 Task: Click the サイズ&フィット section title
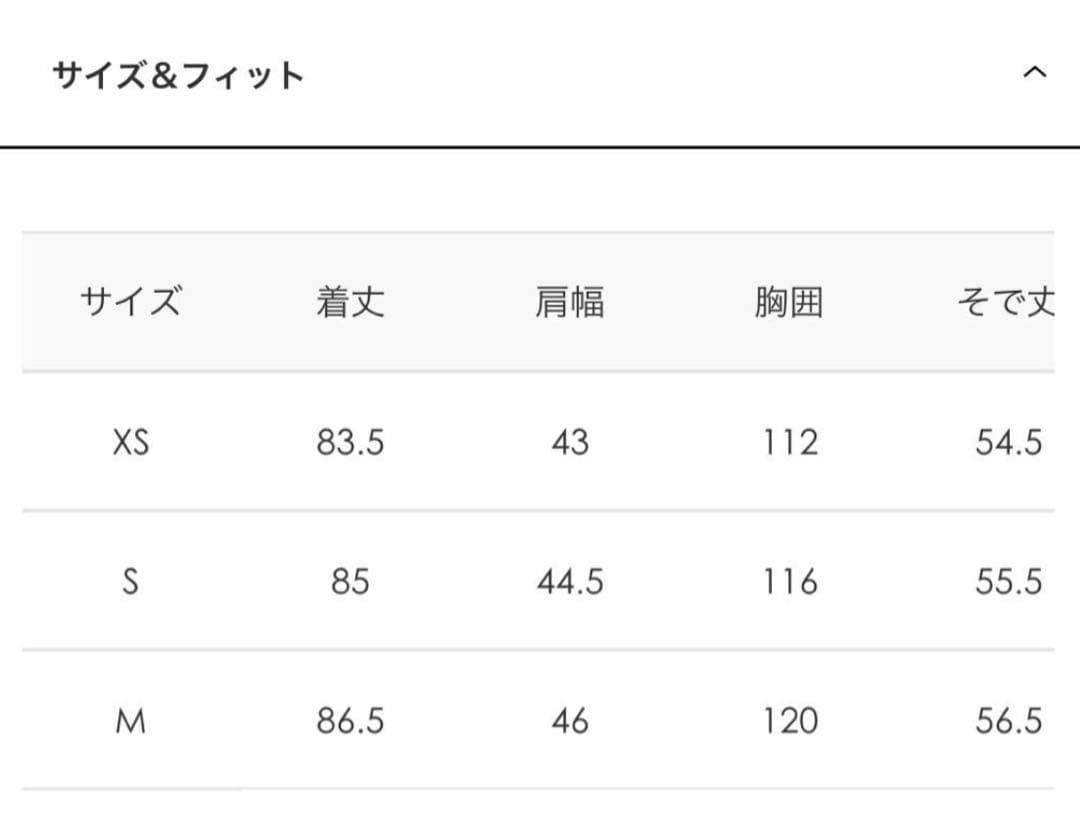coord(178,76)
